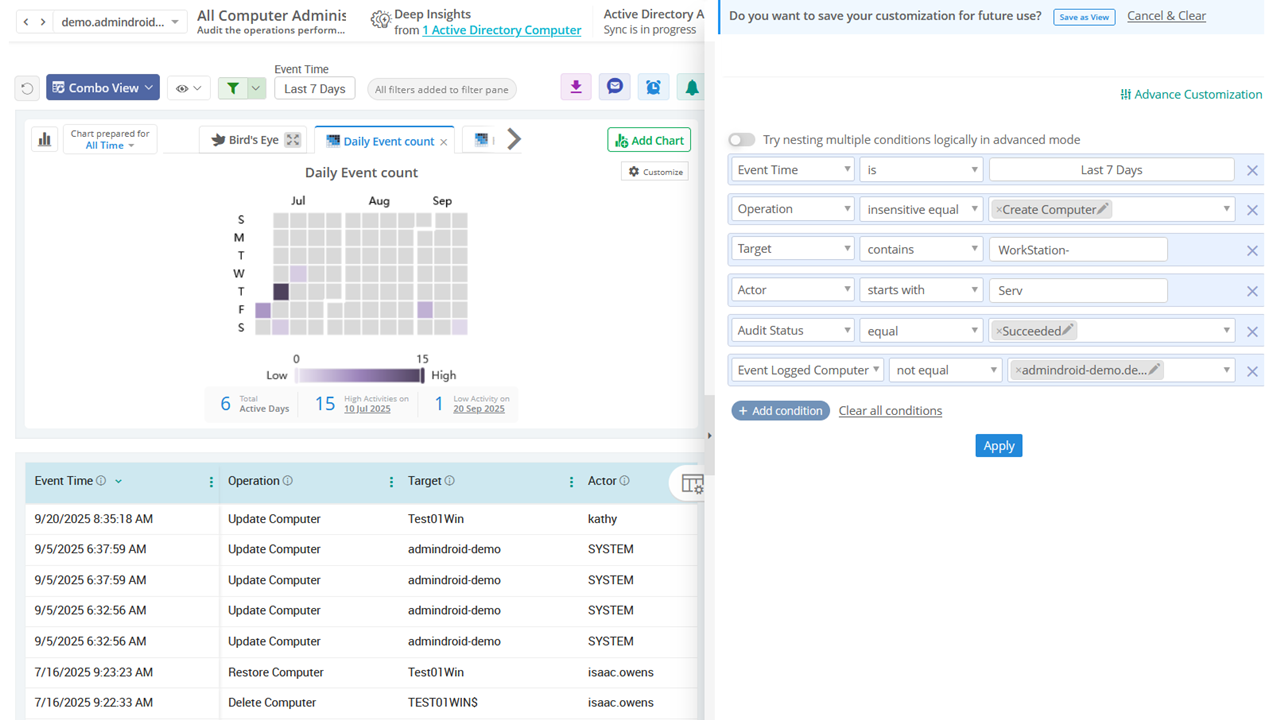The height and width of the screenshot is (720, 1280).
Task: Click the purple export download icon
Action: tap(575, 87)
